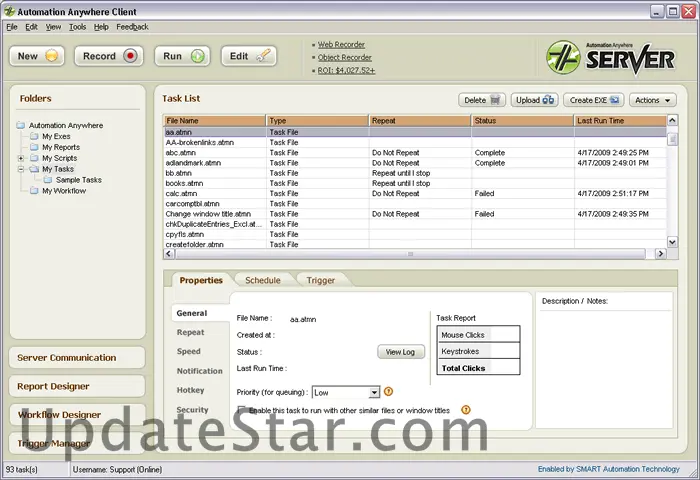Open Server Communication panel
The image size is (700, 480).
click(x=77, y=358)
